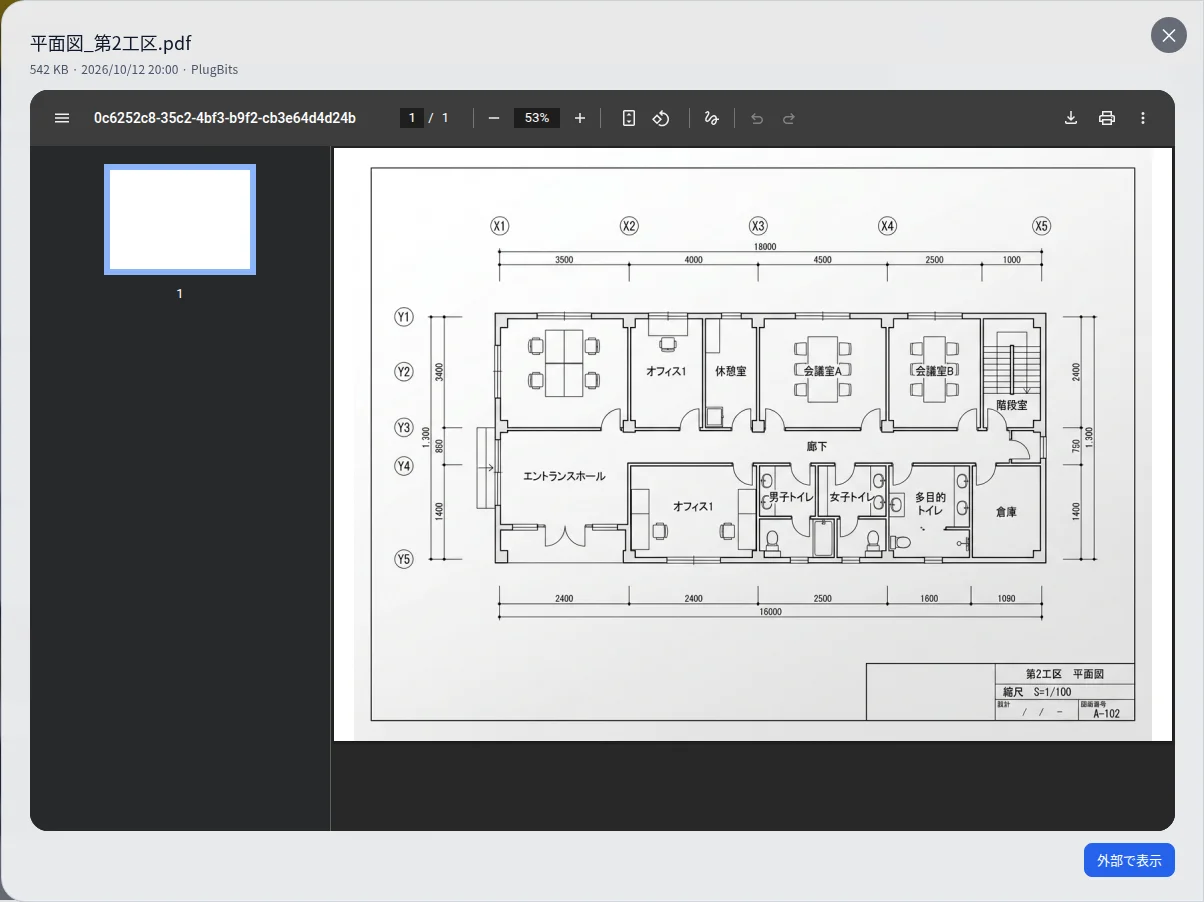This screenshot has width=1204, height=902.
Task: Open the PDF viewer more actions menu
Action: 1143,118
